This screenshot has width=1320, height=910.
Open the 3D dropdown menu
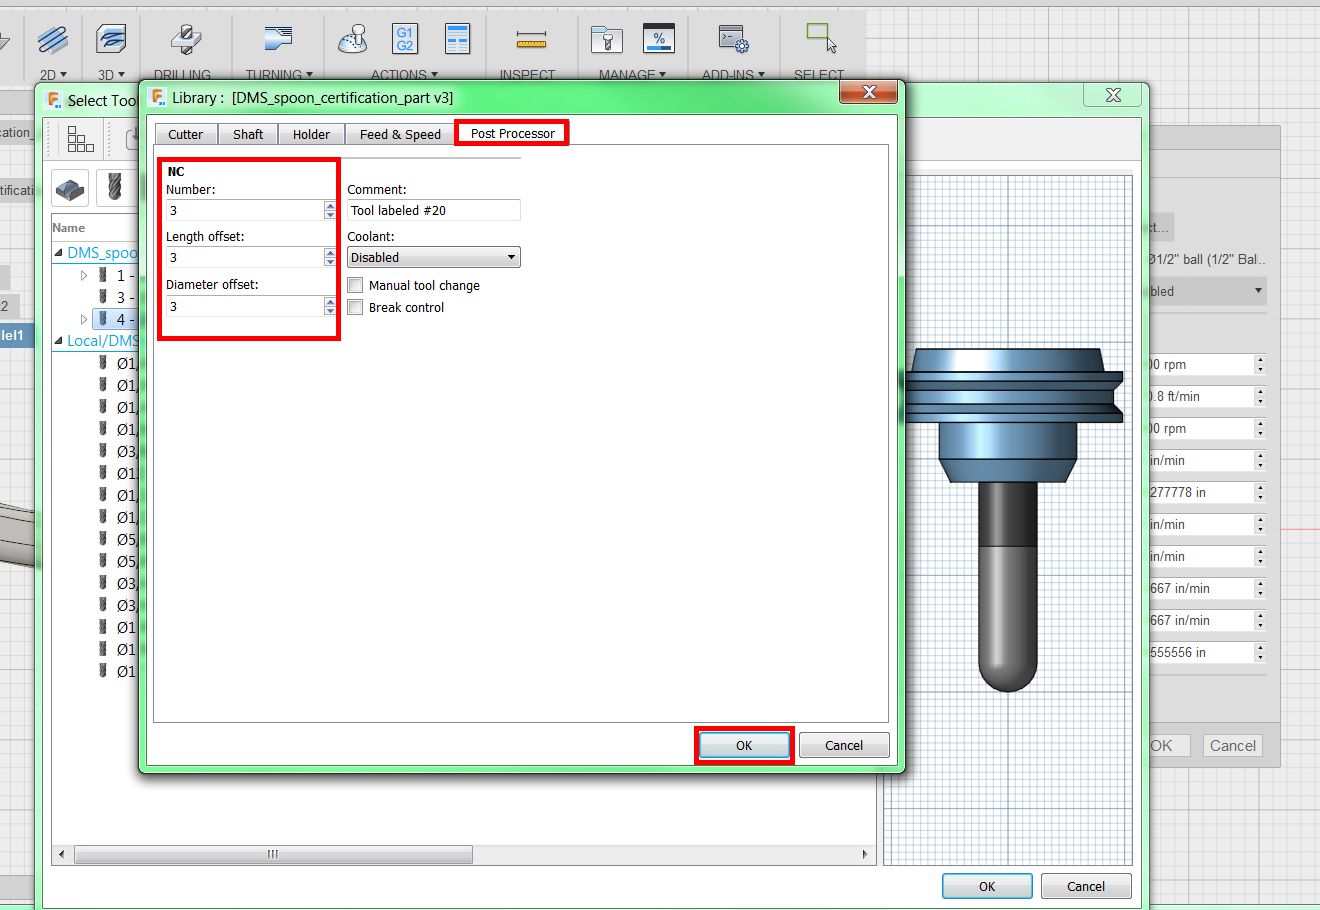(x=112, y=75)
